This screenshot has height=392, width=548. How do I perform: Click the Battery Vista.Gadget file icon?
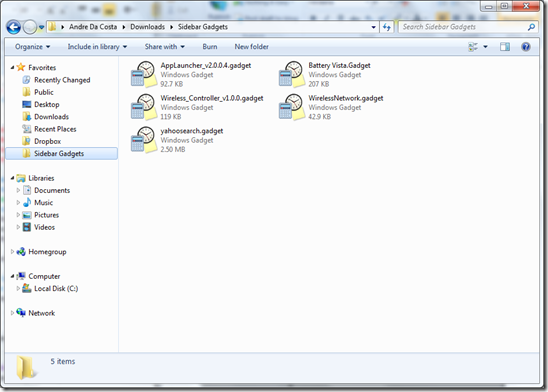point(291,74)
